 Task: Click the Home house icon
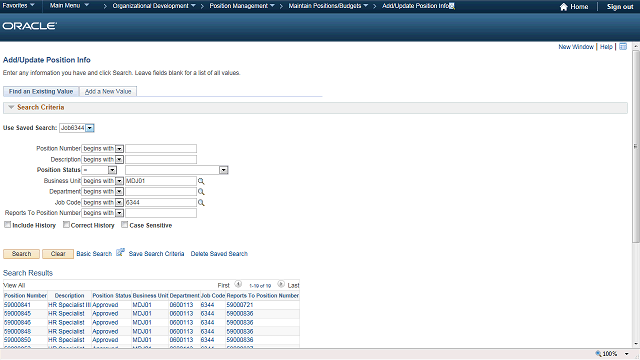pos(564,7)
